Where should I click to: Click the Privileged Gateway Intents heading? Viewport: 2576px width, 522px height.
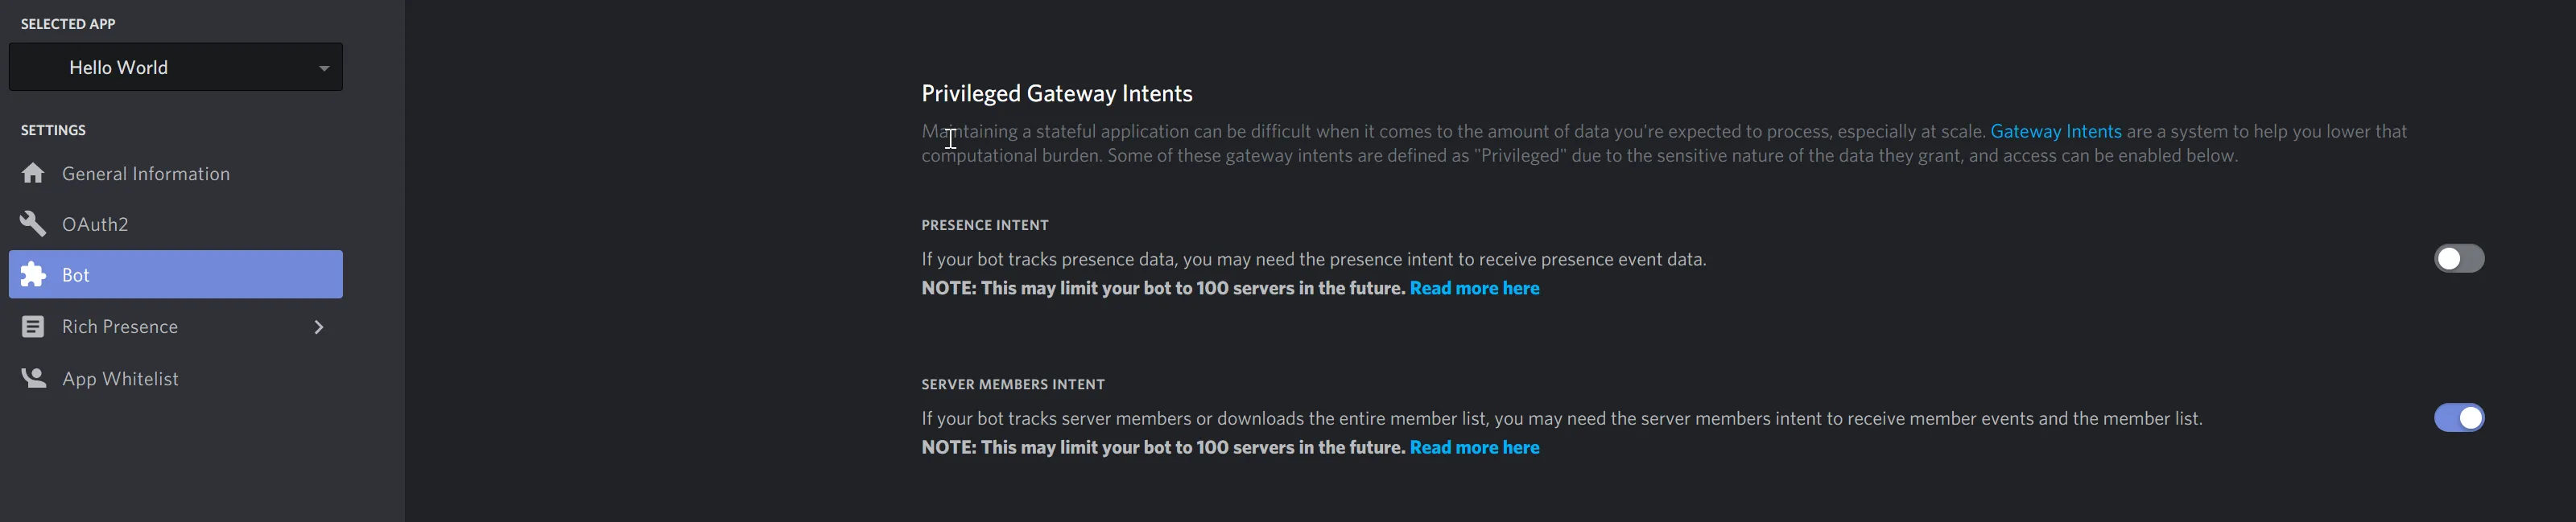click(x=1056, y=93)
